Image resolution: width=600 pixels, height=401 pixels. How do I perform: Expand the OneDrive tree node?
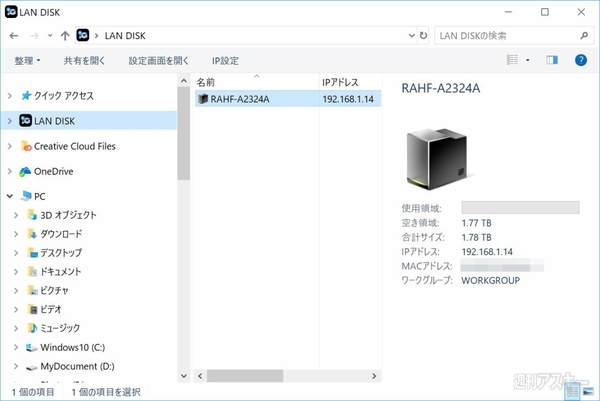10,171
